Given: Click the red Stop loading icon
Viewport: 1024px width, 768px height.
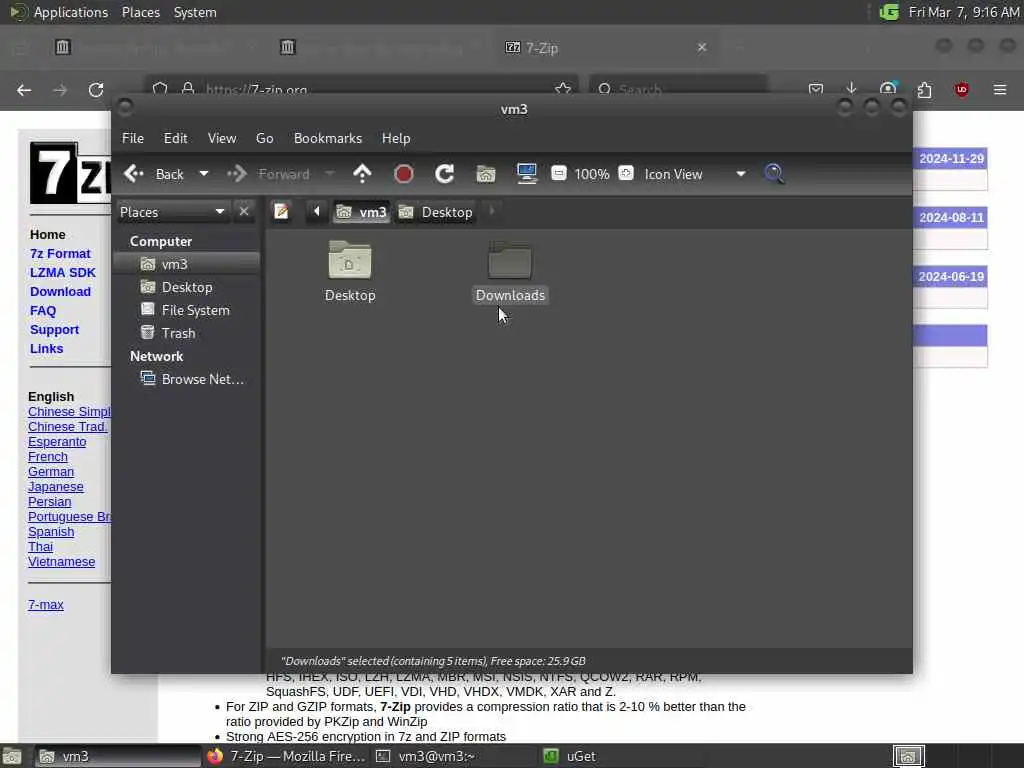Looking at the screenshot, I should [404, 174].
